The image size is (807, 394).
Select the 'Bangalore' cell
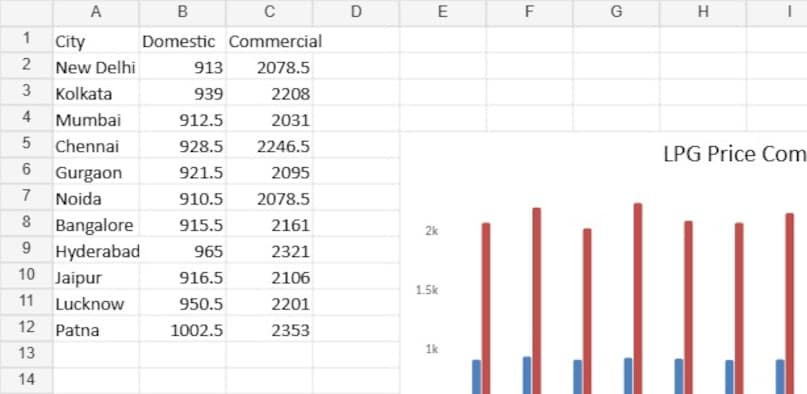[x=96, y=223]
